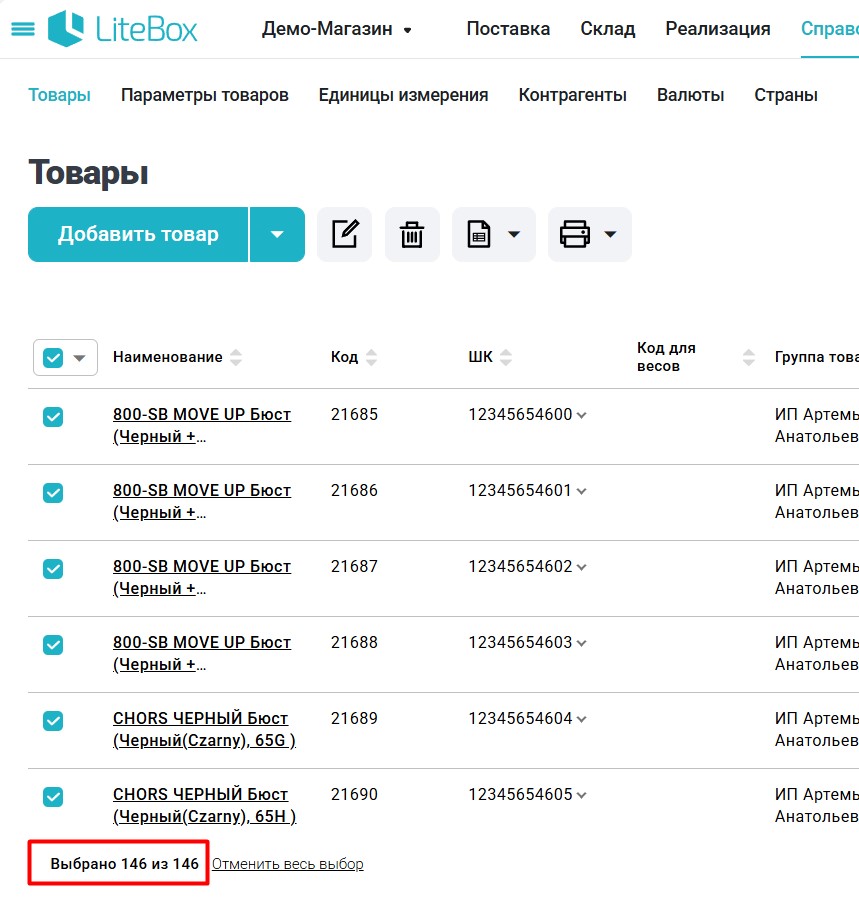
Task: Click Отменить весь выбор link
Action: [287, 864]
